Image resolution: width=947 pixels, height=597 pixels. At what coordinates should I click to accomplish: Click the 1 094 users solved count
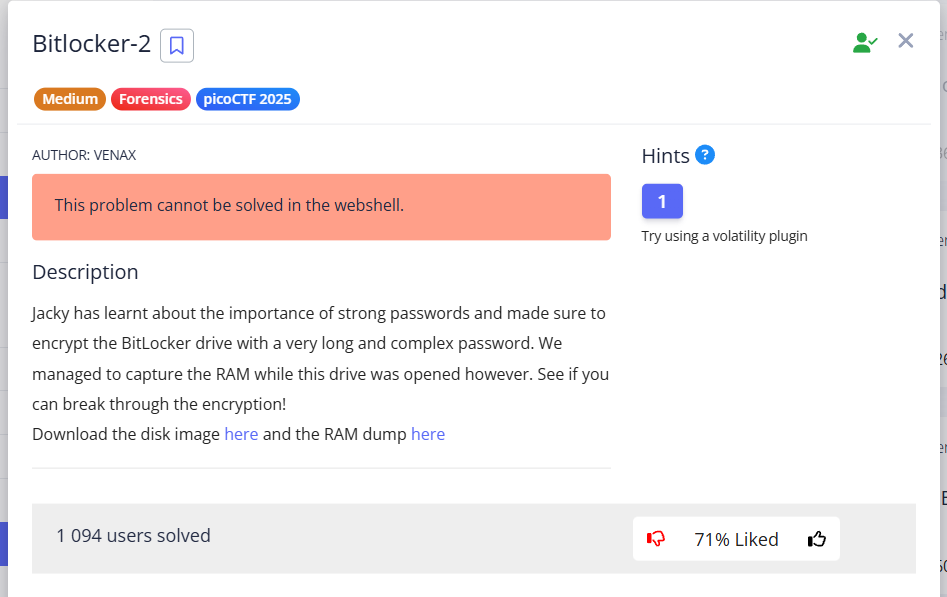click(x=133, y=536)
